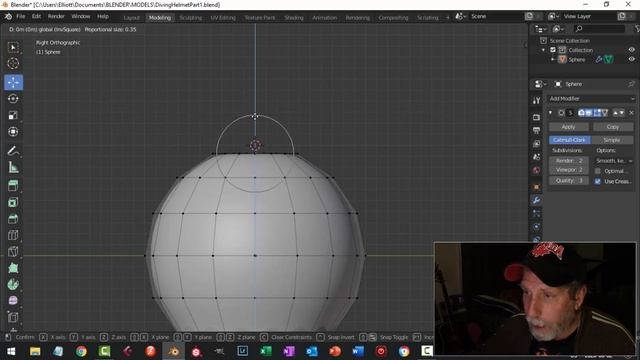Activate the Rotate tool

click(13, 99)
